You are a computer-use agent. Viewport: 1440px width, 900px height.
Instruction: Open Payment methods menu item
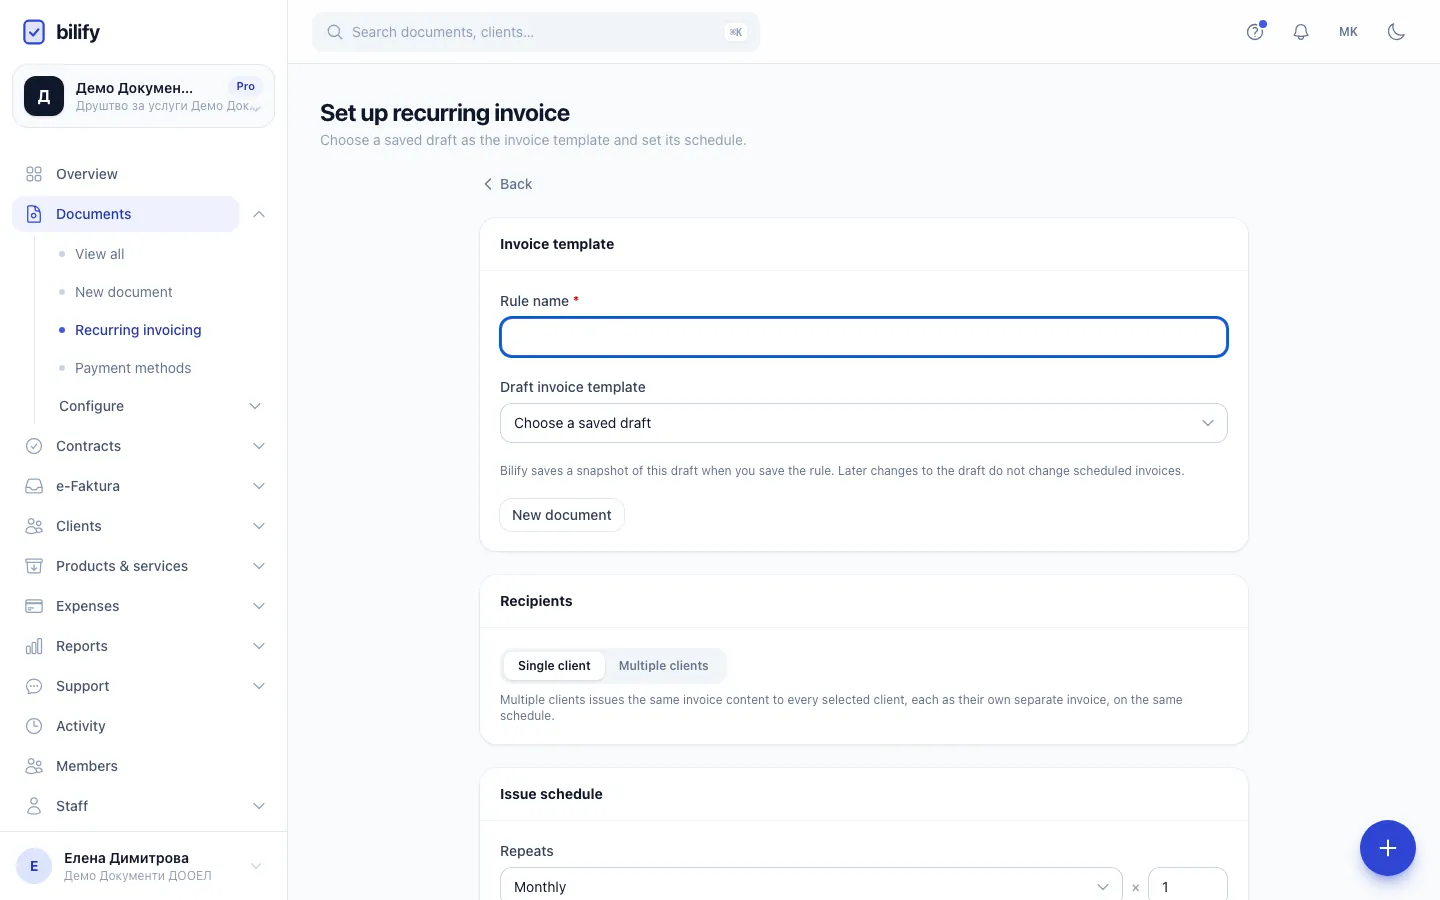(x=133, y=368)
